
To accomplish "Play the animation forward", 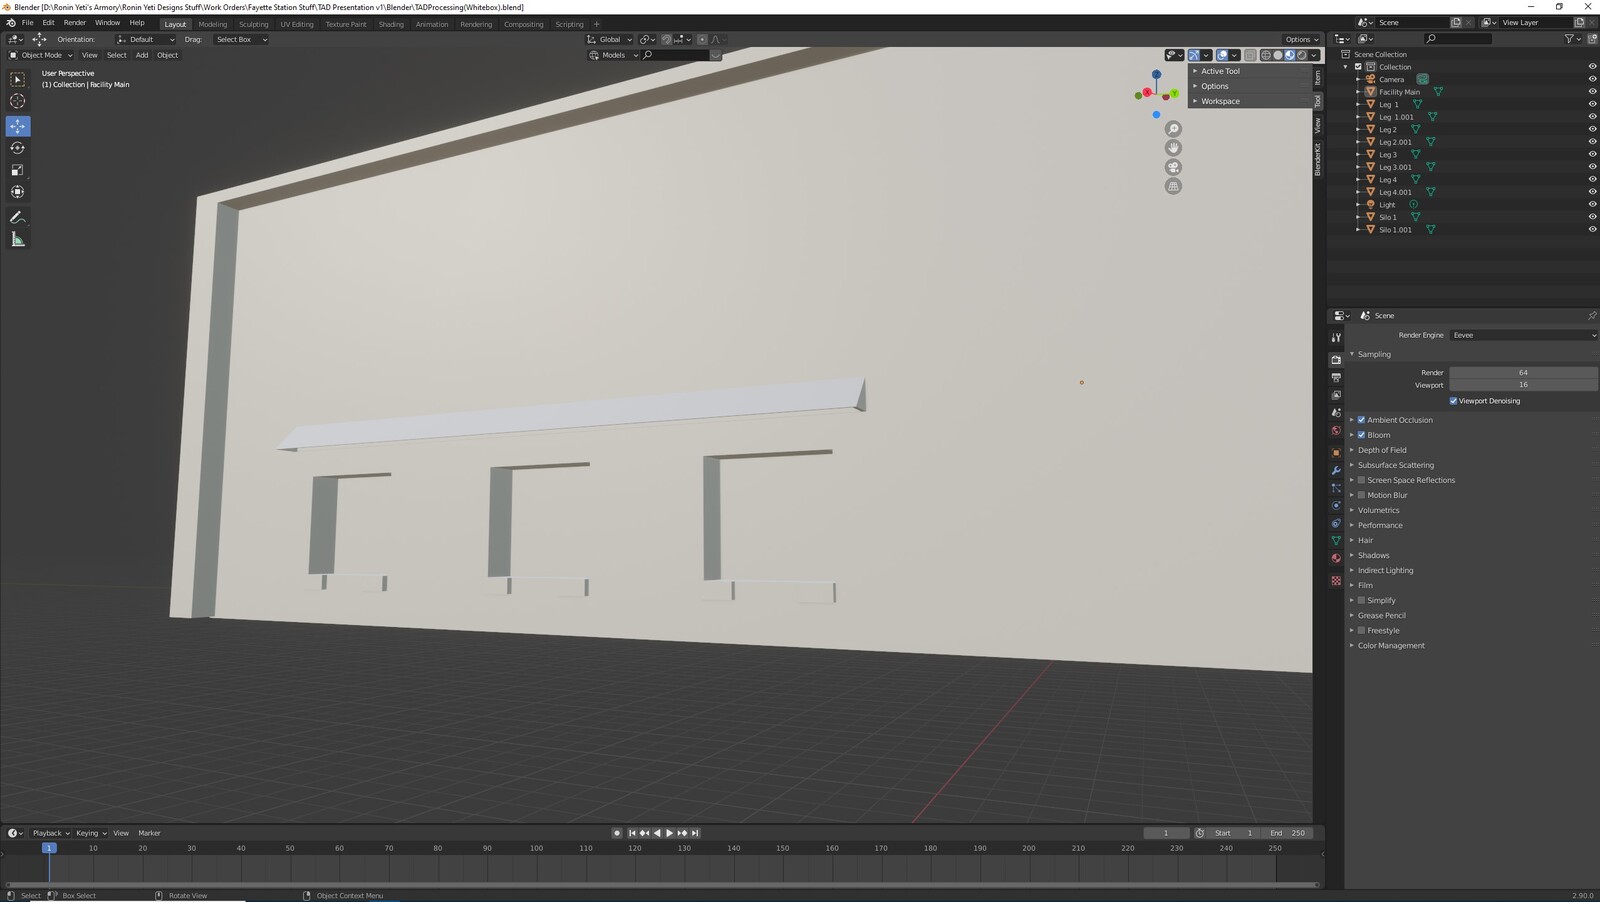I will [669, 833].
